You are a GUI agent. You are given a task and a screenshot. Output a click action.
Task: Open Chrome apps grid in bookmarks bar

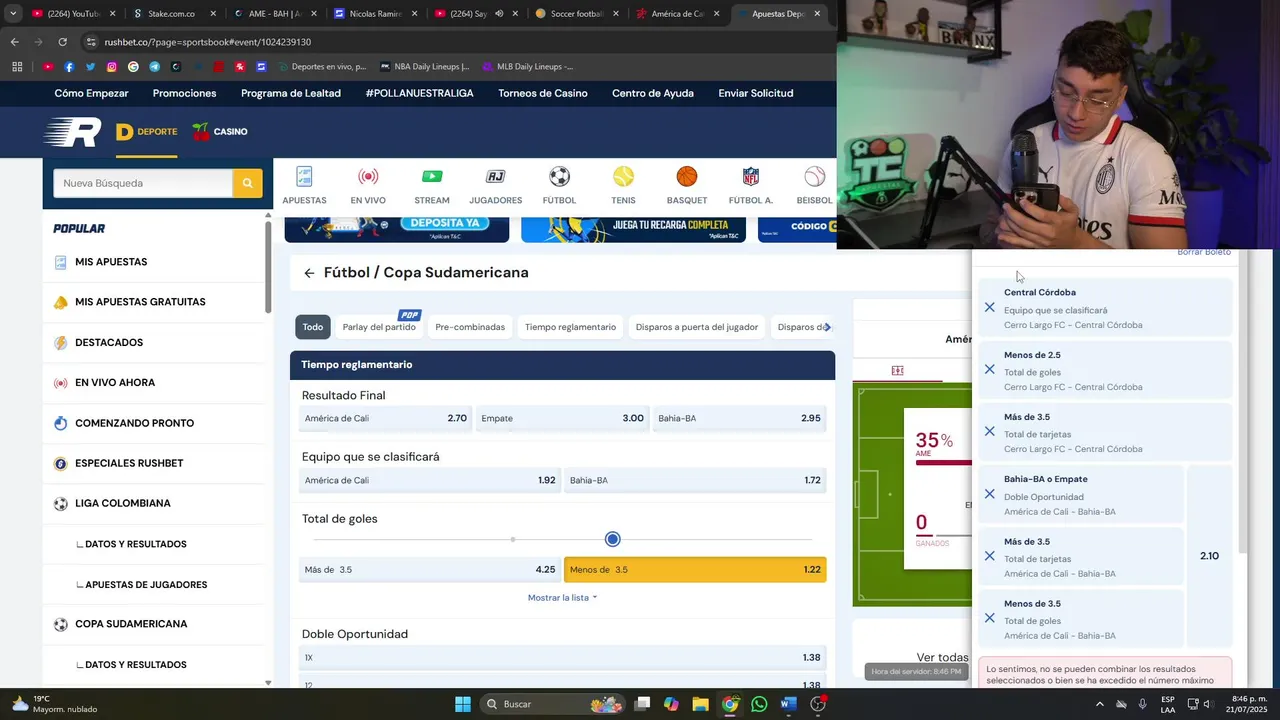point(17,67)
